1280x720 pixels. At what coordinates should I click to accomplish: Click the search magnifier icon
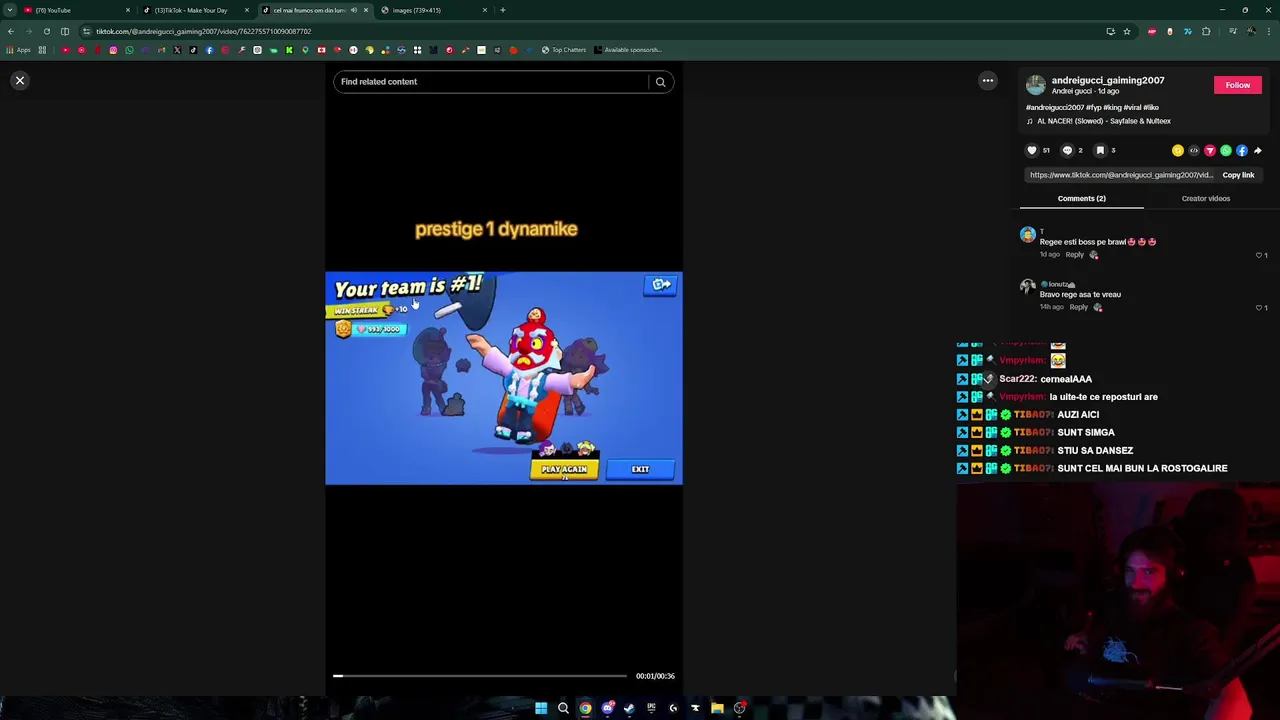[x=660, y=82]
